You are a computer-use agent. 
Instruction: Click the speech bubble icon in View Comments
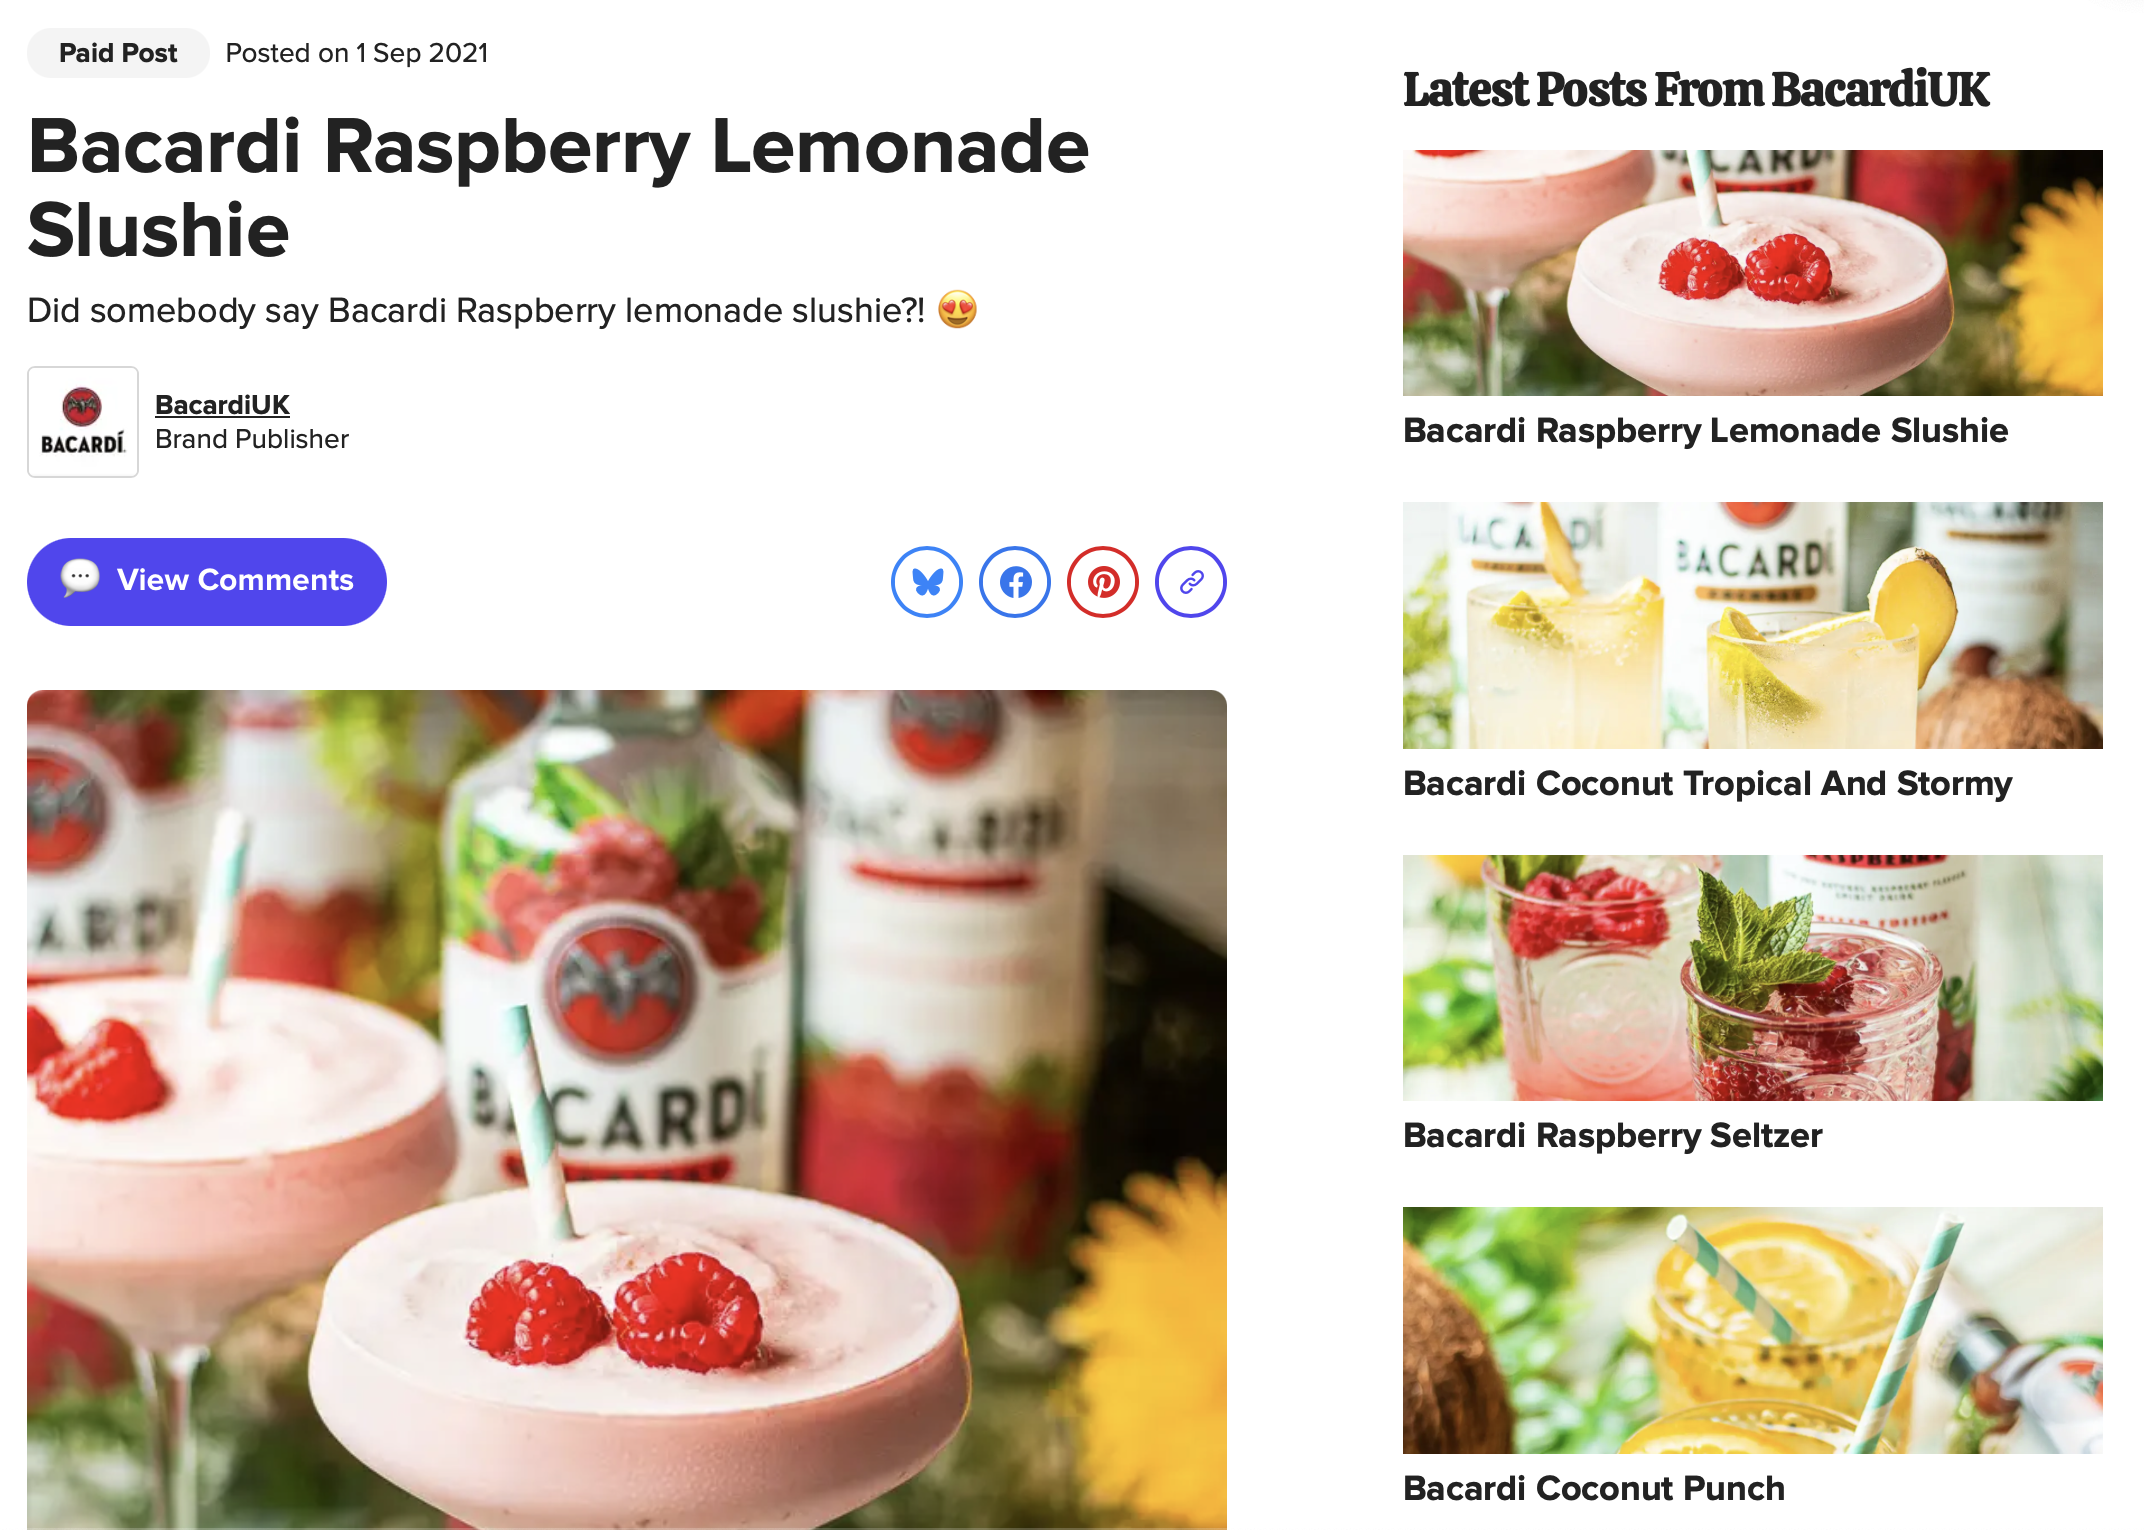[x=80, y=578]
